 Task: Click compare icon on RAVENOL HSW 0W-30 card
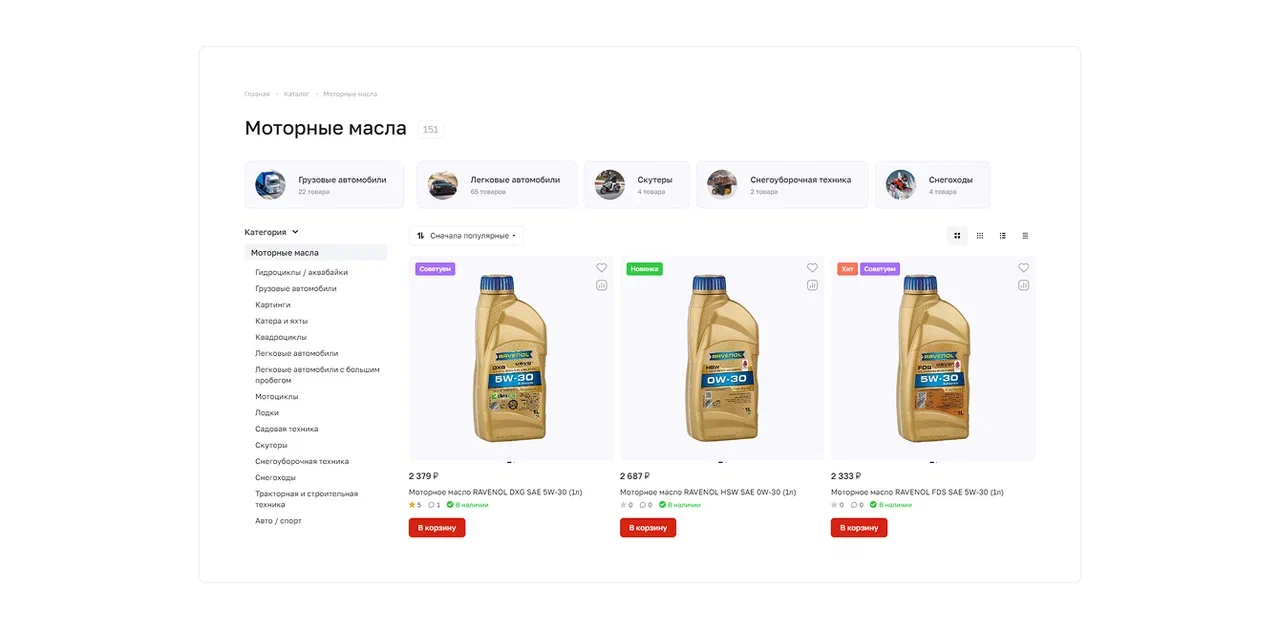point(812,285)
